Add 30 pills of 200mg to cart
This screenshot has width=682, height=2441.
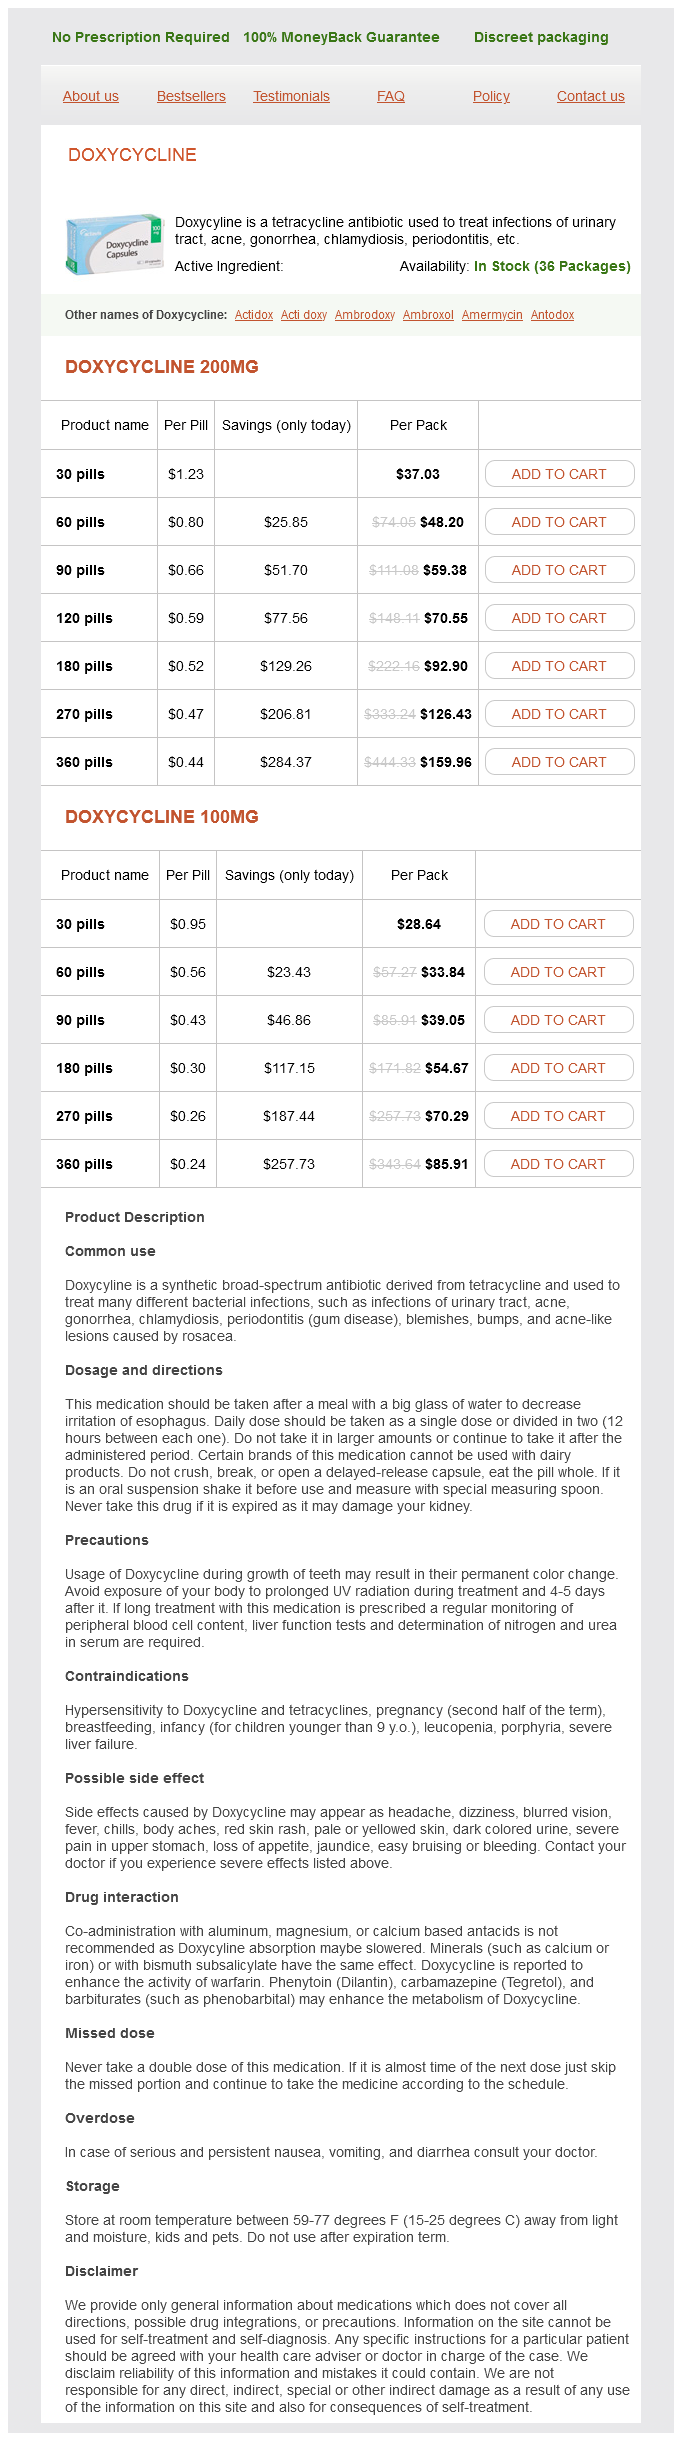coord(559,474)
